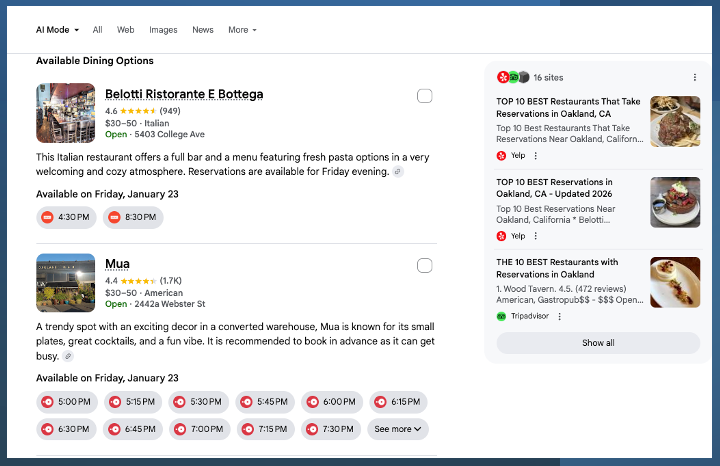720x466 pixels.
Task: Click the Tripadvisor source icon
Action: coord(501,316)
